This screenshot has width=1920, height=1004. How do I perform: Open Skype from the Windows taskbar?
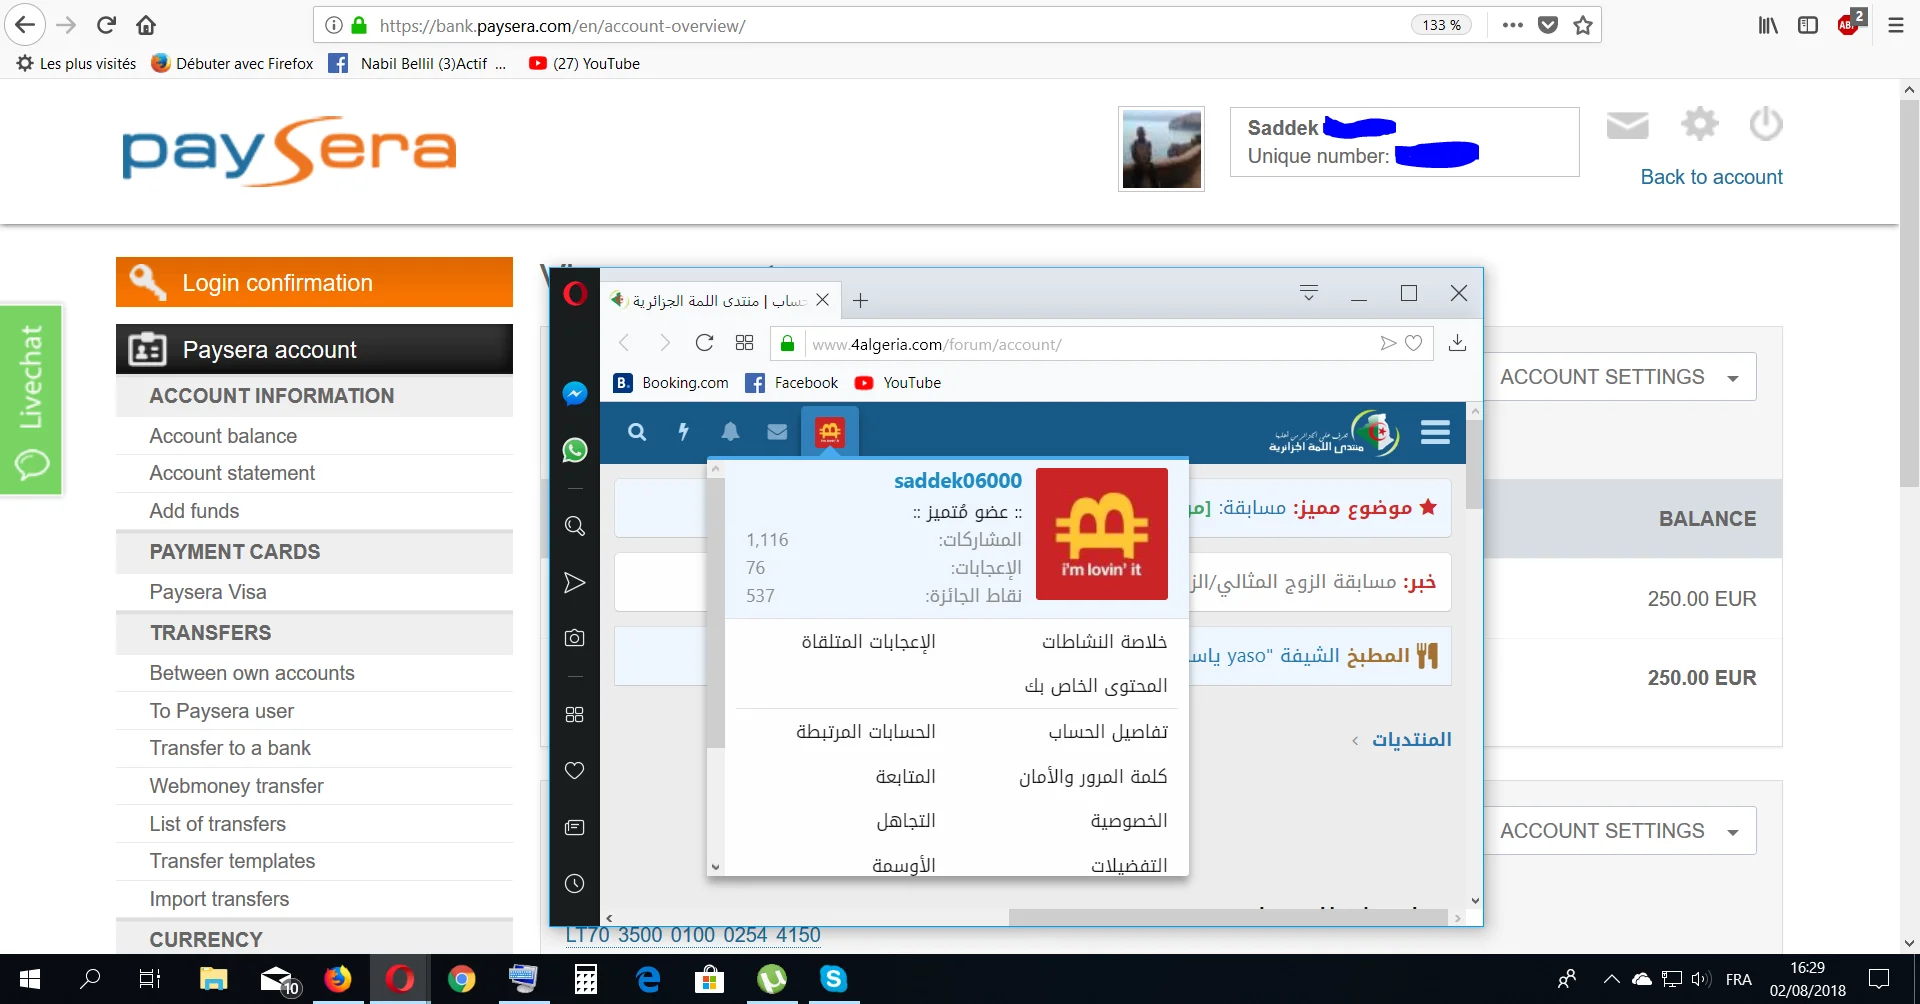tap(833, 979)
